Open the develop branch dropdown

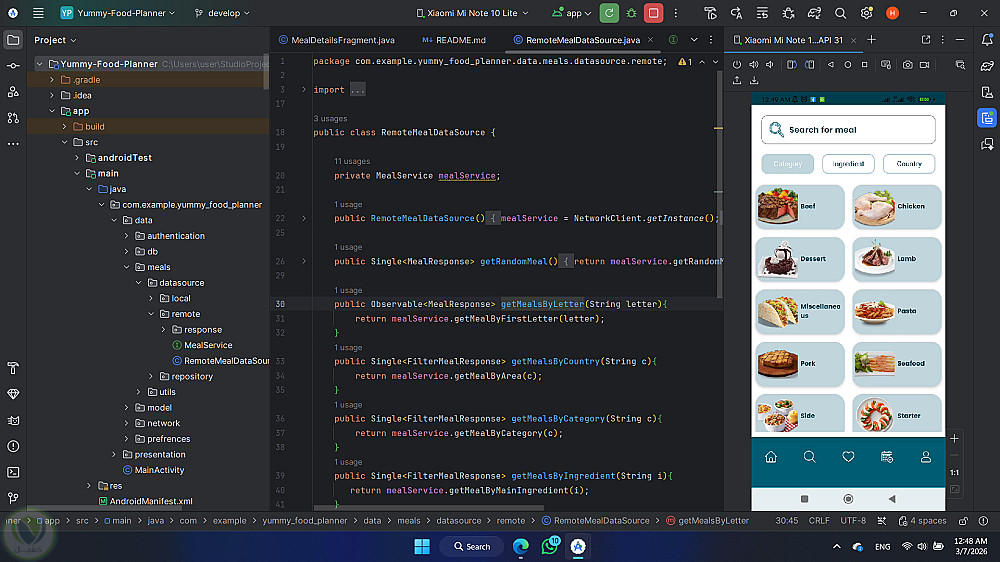click(x=222, y=13)
